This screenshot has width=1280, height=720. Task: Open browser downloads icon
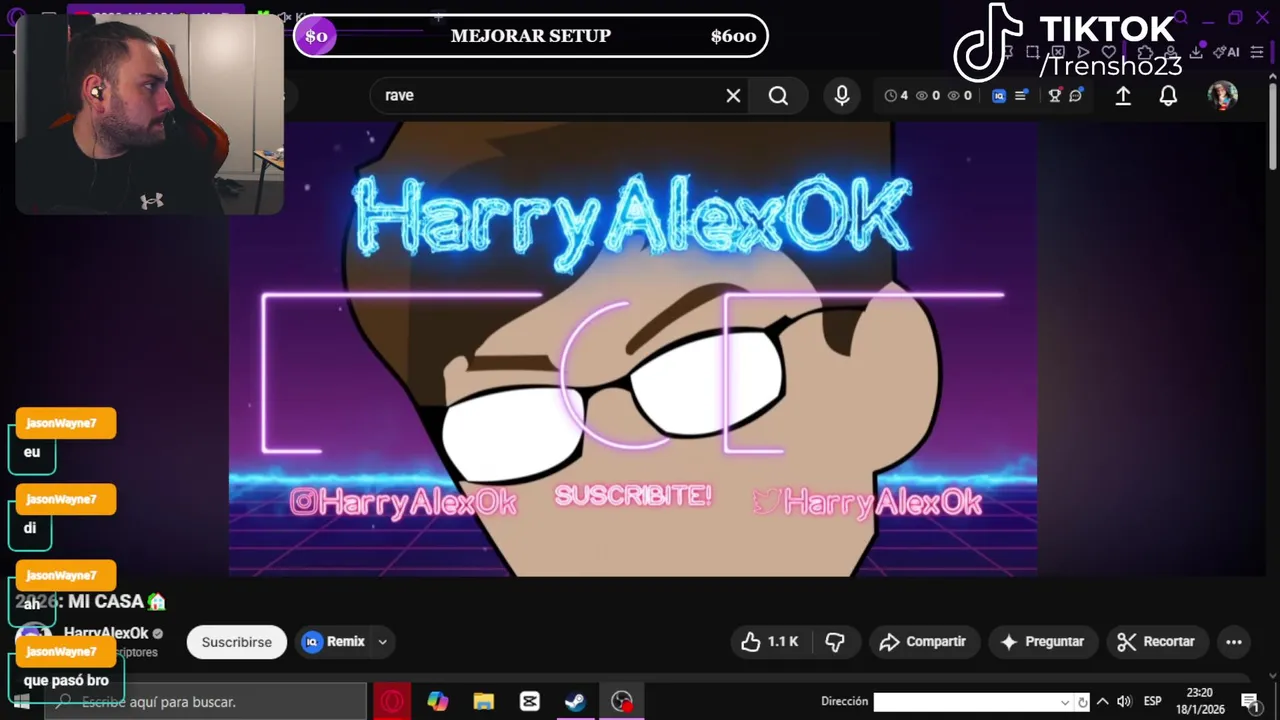1196,52
